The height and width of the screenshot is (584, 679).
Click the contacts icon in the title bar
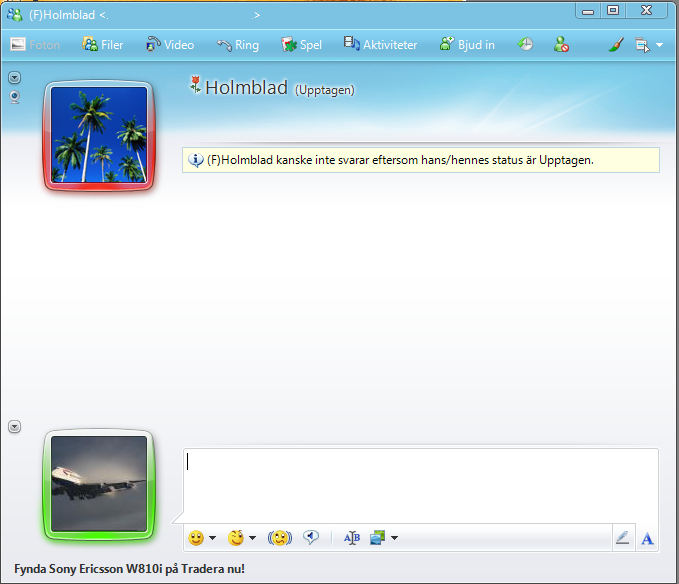click(x=15, y=15)
